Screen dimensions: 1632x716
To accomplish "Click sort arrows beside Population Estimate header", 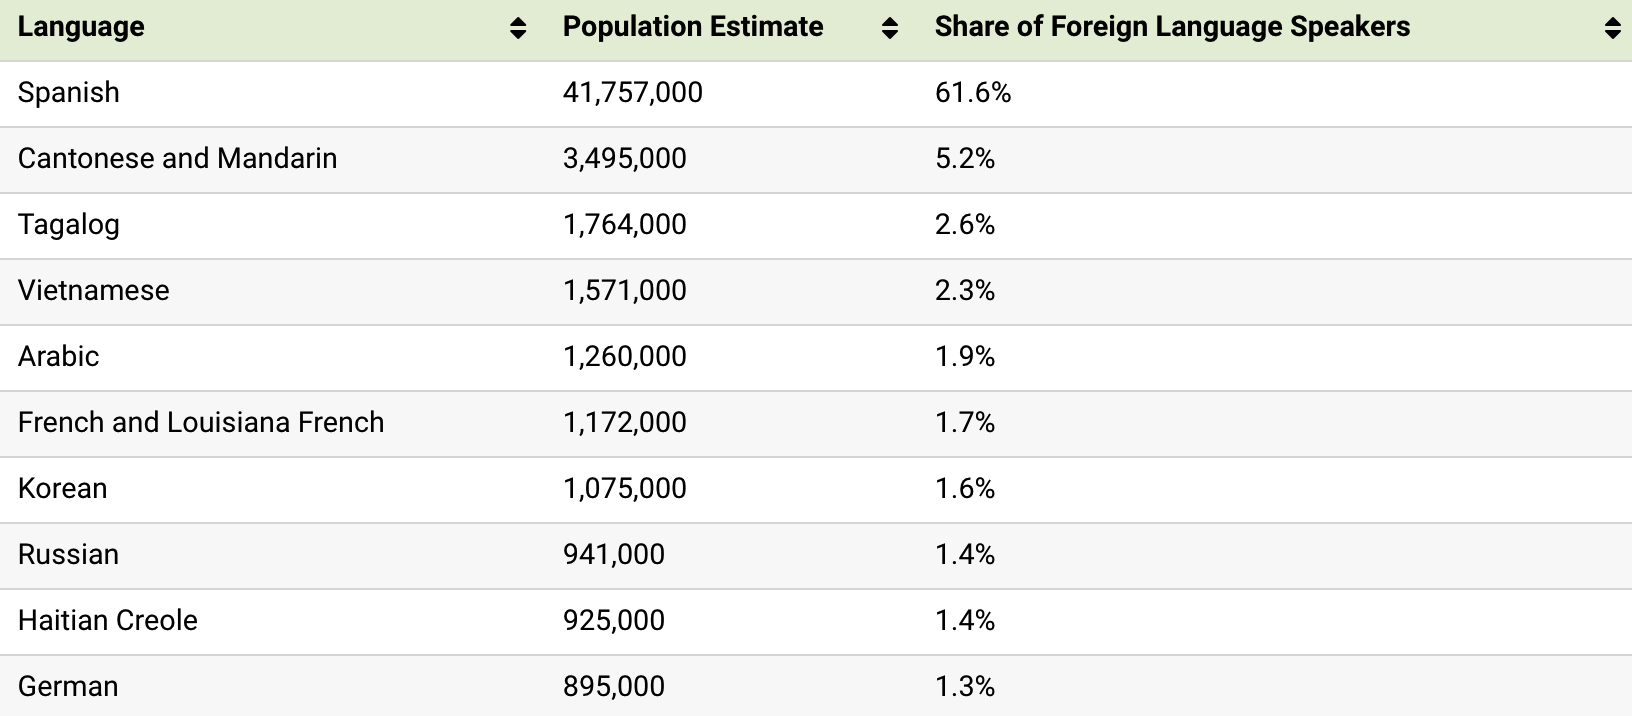I will 889,29.
